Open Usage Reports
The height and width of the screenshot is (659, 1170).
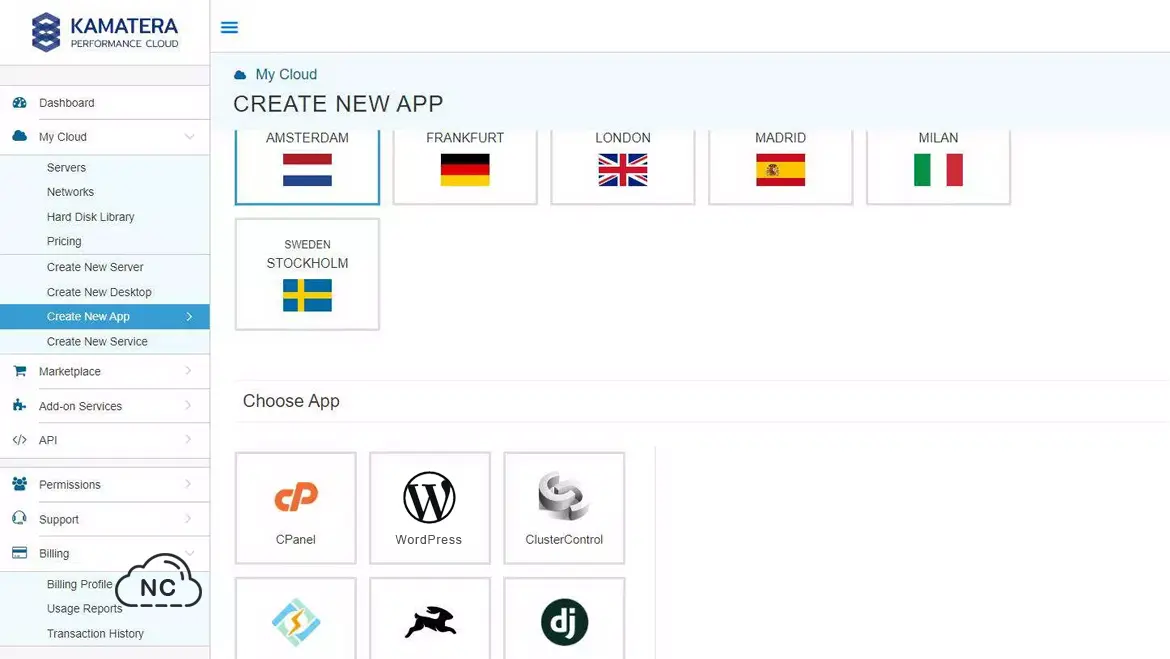click(84, 609)
